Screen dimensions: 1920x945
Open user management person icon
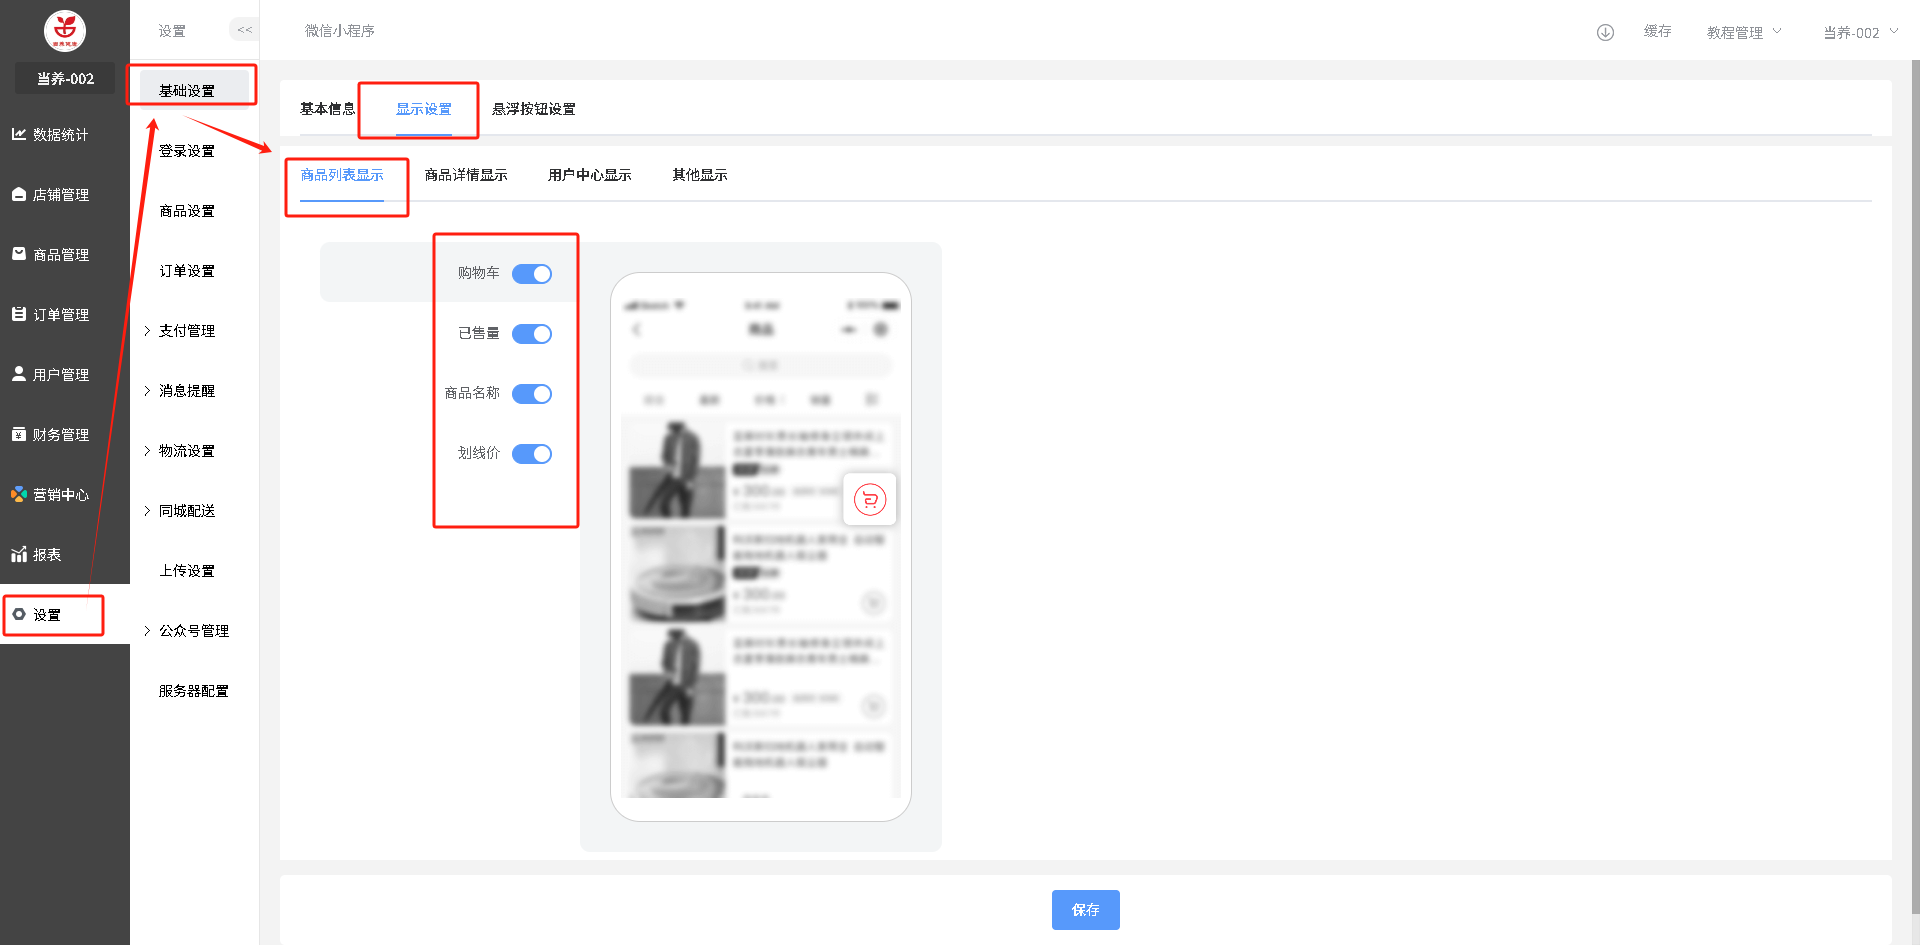(x=19, y=374)
